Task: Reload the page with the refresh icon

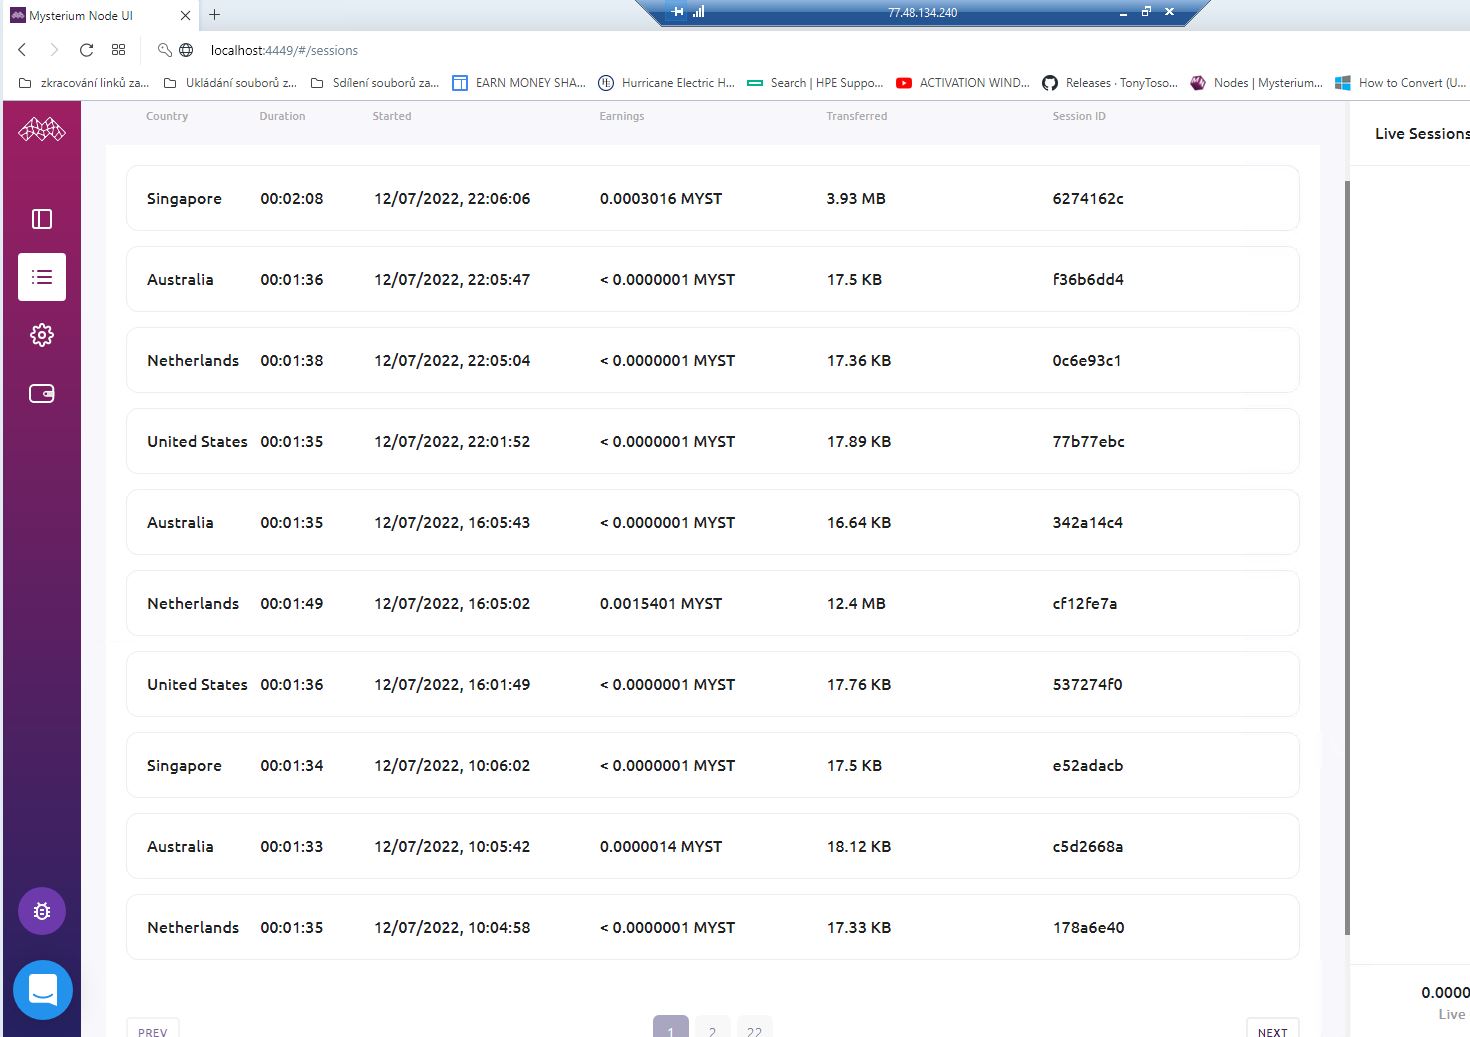Action: (x=86, y=50)
